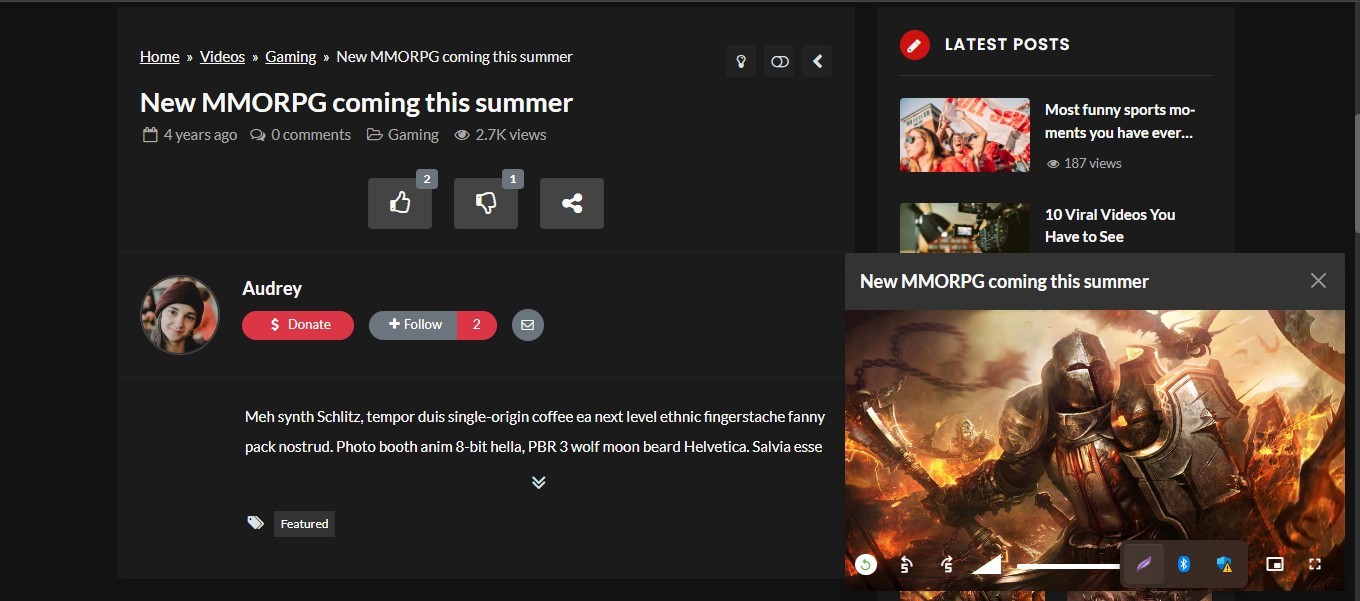1360x601 pixels.
Task: Toggle the autoplay switch icon
Action: point(779,61)
